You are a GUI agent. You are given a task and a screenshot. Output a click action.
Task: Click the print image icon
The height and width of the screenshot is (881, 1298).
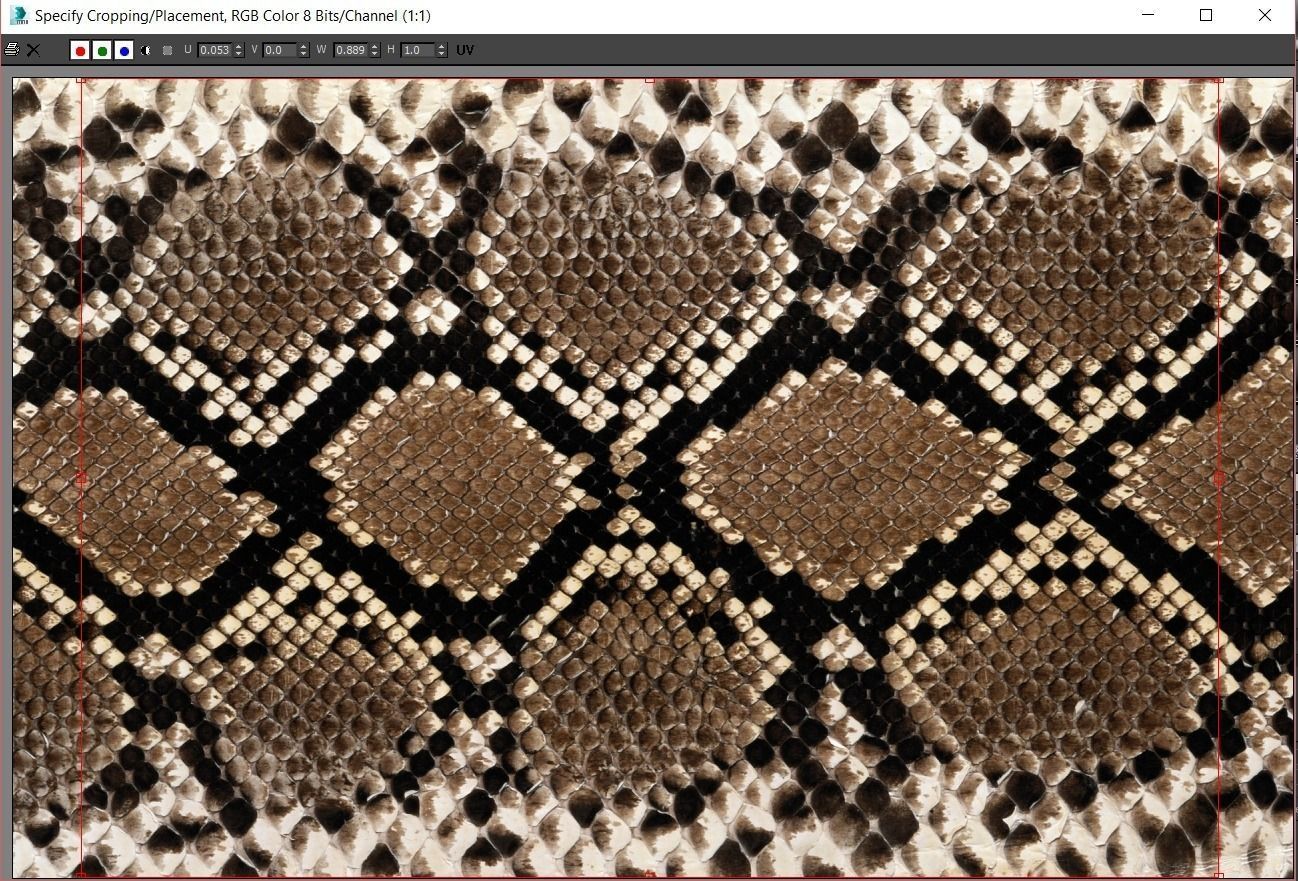point(12,50)
